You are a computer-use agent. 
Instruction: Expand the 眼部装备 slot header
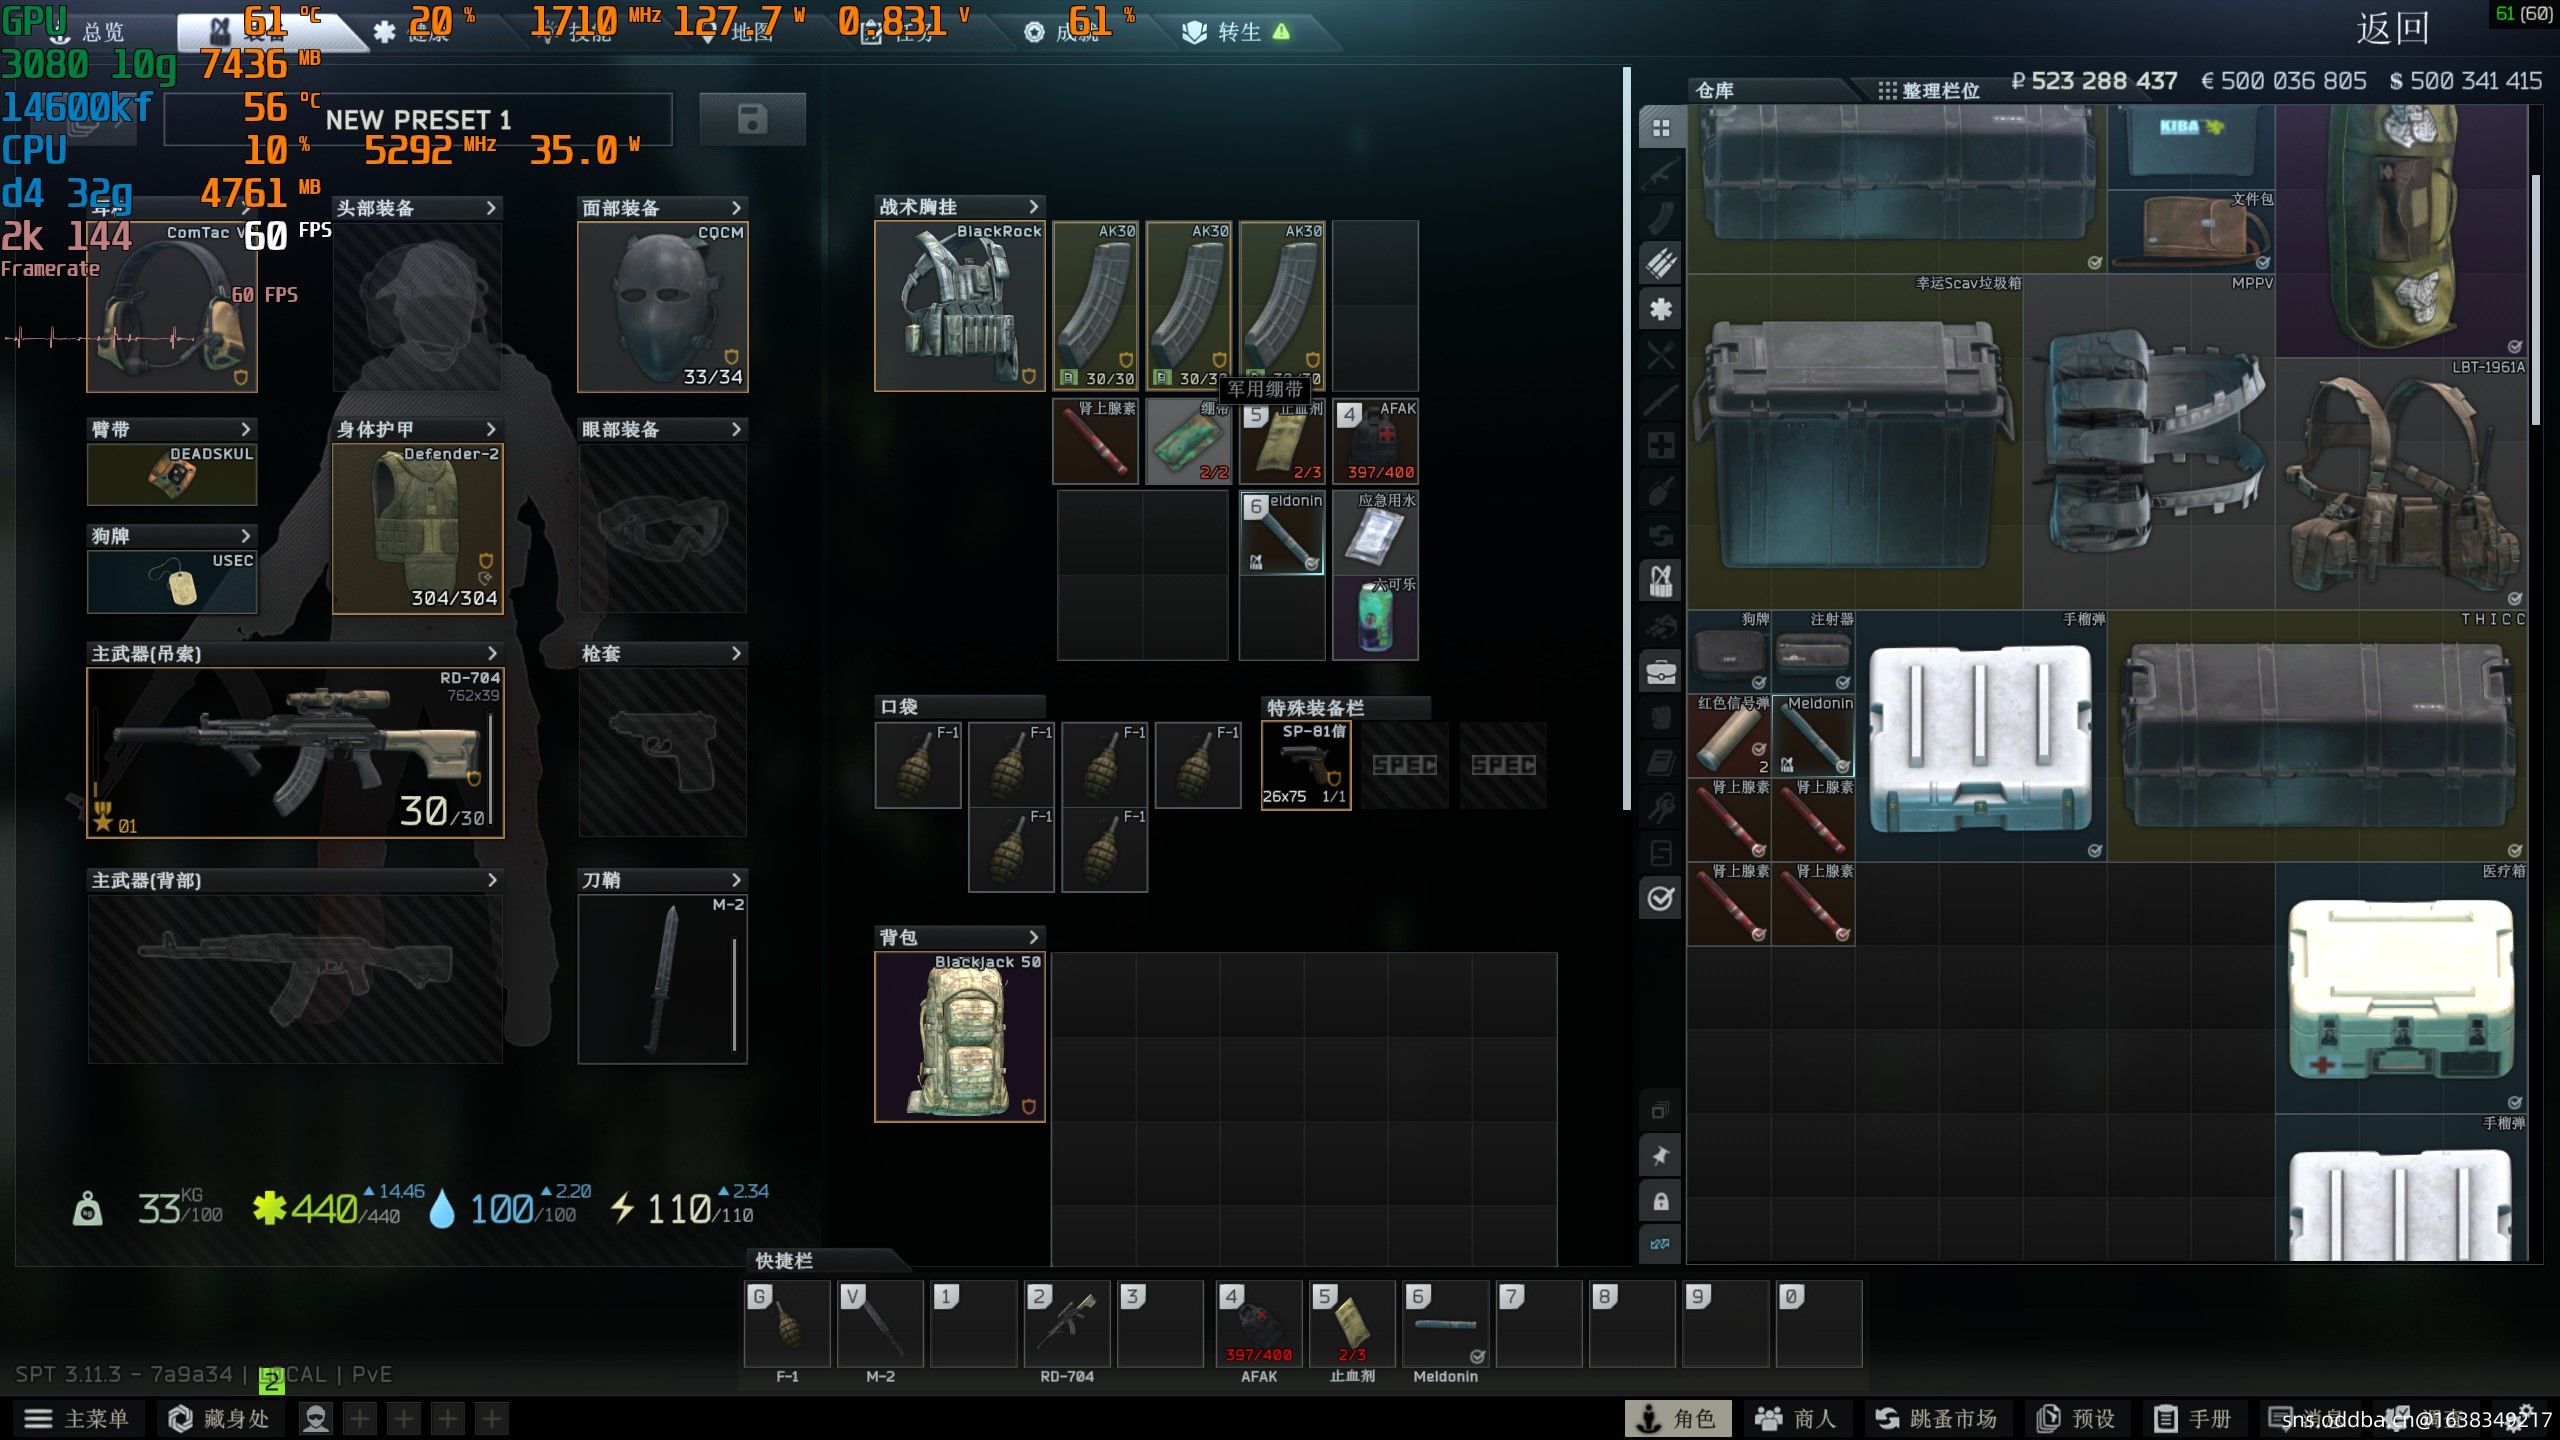pyautogui.click(x=663, y=429)
